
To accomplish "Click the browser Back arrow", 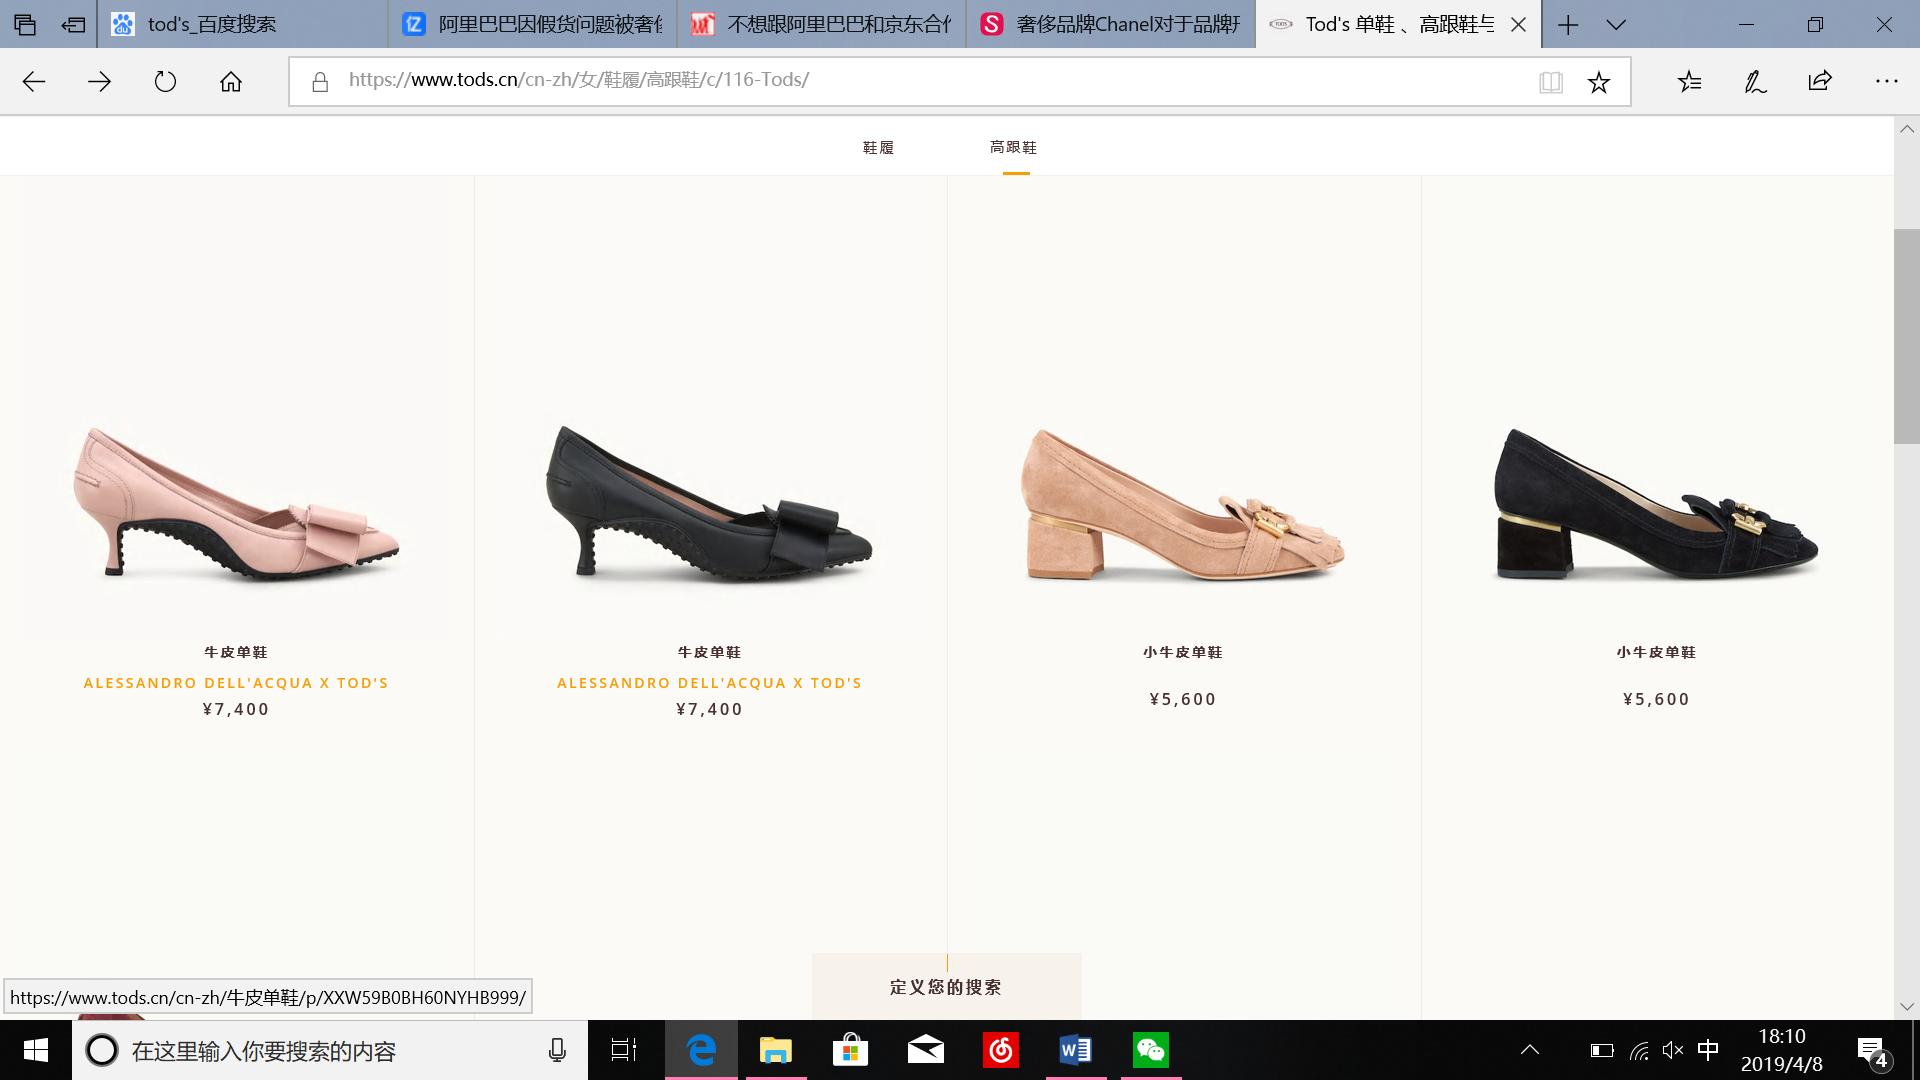I will pyautogui.click(x=34, y=82).
